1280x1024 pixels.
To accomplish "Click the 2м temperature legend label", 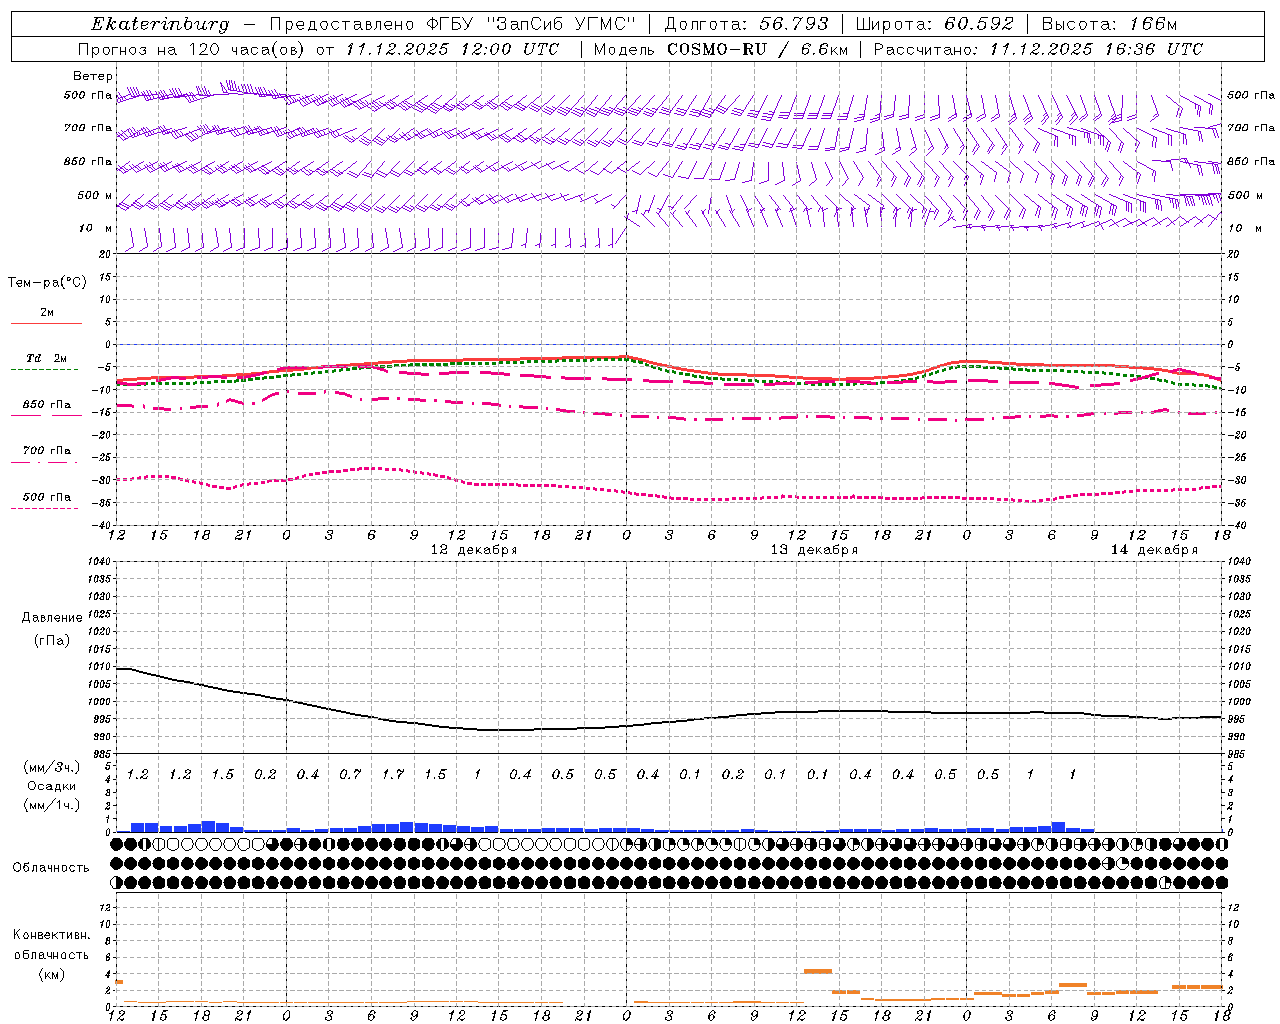I will tap(47, 313).
